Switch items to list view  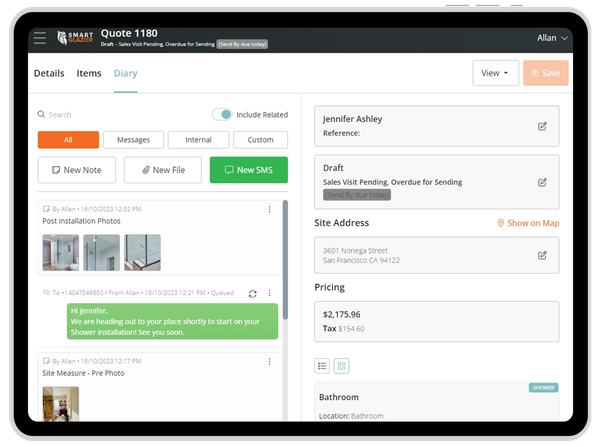(x=322, y=366)
